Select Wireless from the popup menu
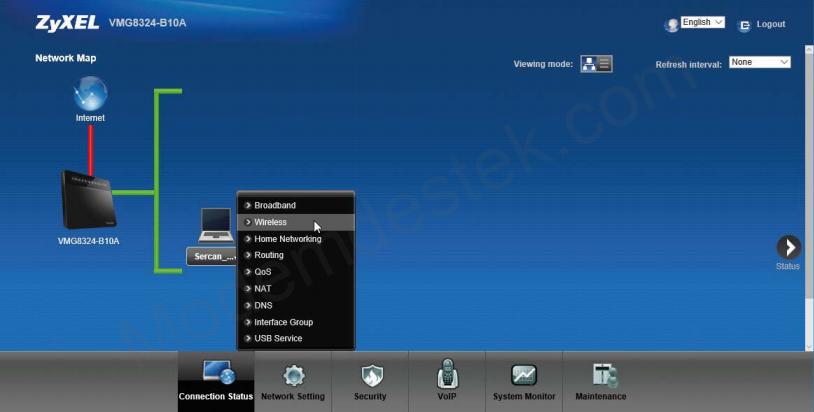Screen dimensions: 814x412 tap(271, 222)
